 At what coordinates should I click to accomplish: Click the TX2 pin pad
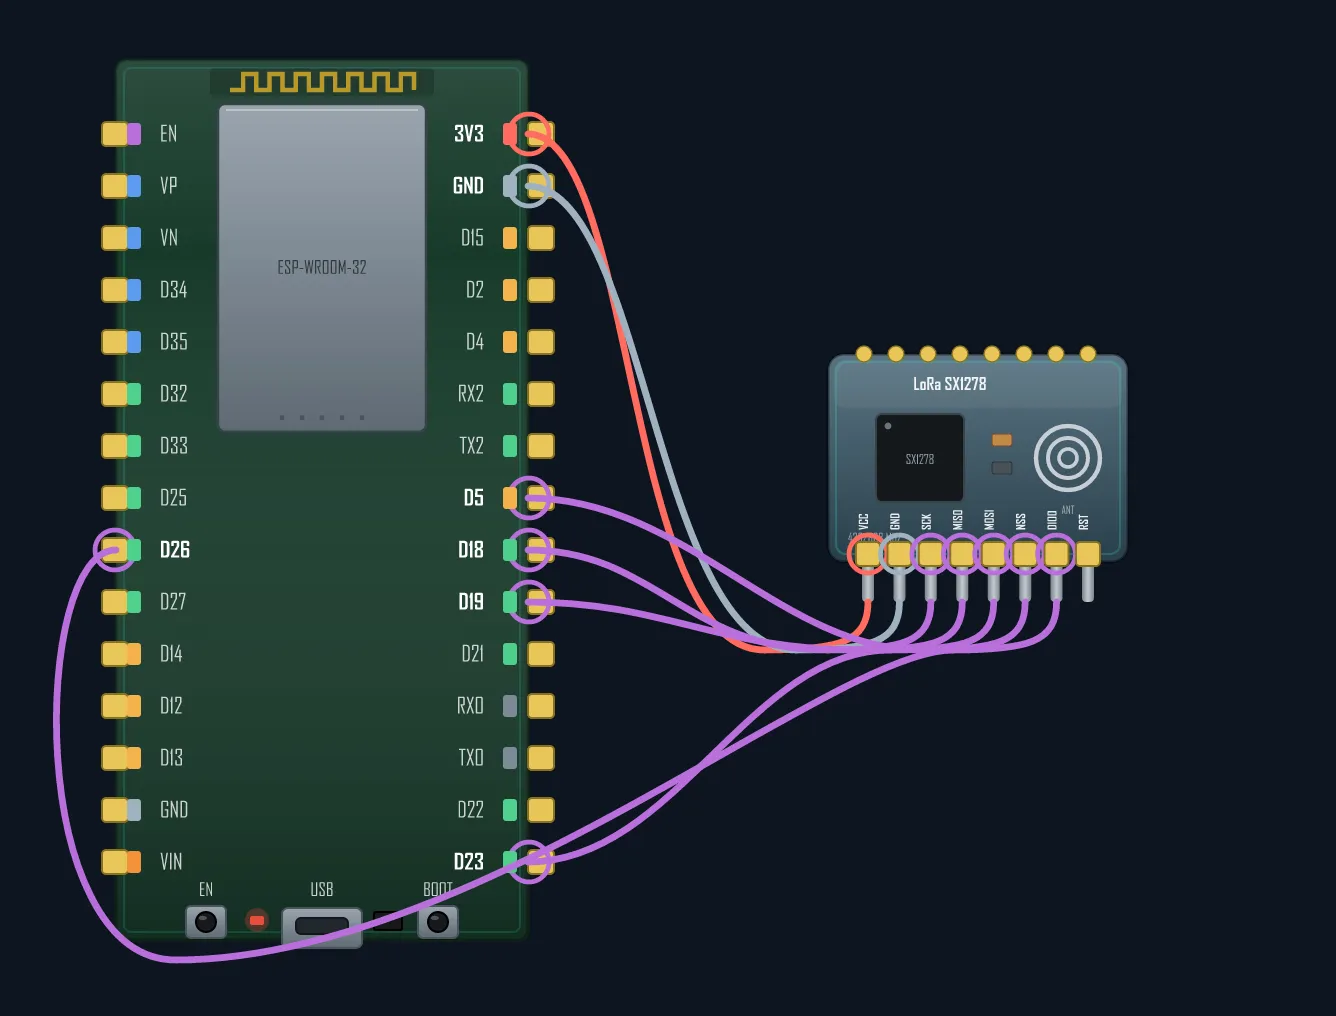pos(541,446)
